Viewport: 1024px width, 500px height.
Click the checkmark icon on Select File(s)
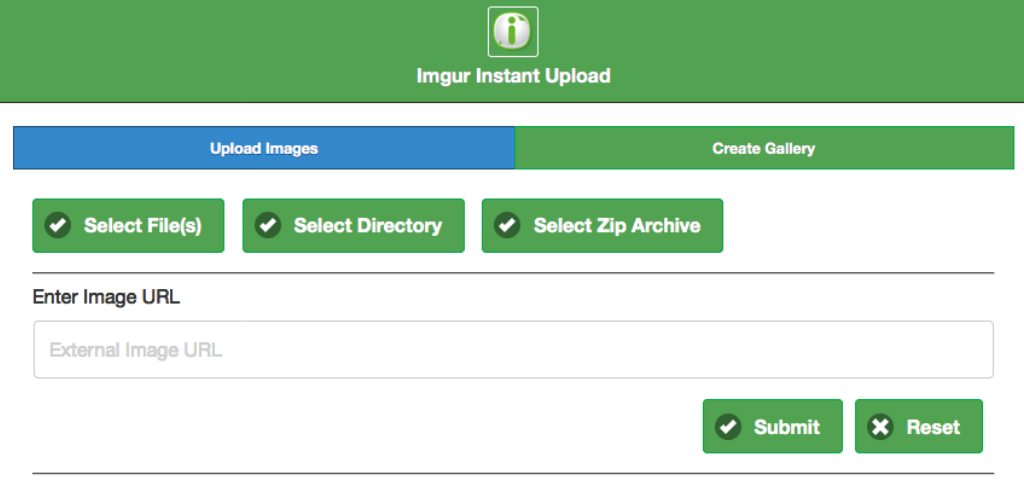tap(58, 226)
